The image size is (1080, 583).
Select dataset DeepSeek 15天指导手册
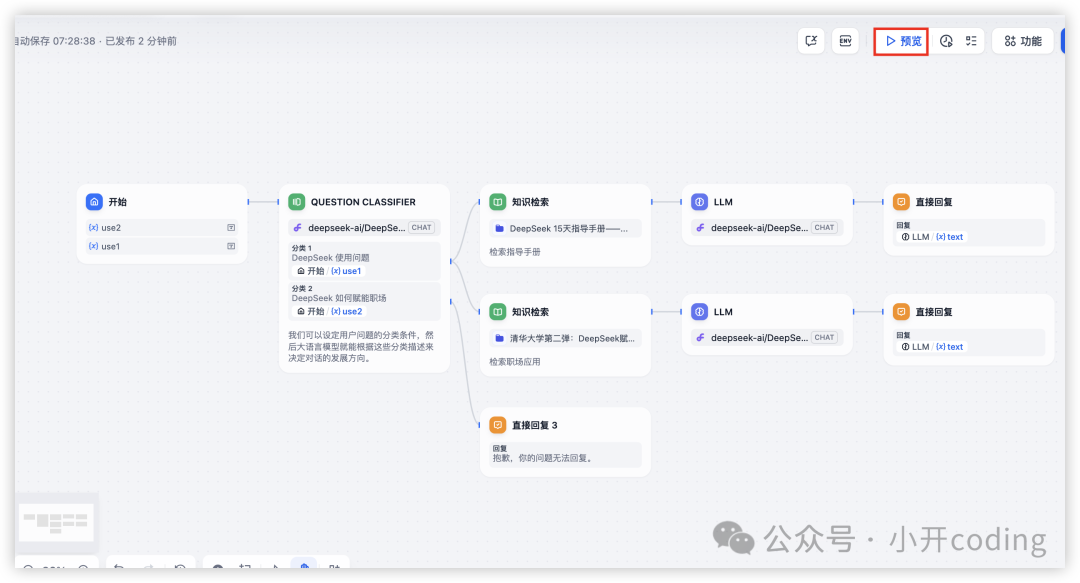(565, 228)
